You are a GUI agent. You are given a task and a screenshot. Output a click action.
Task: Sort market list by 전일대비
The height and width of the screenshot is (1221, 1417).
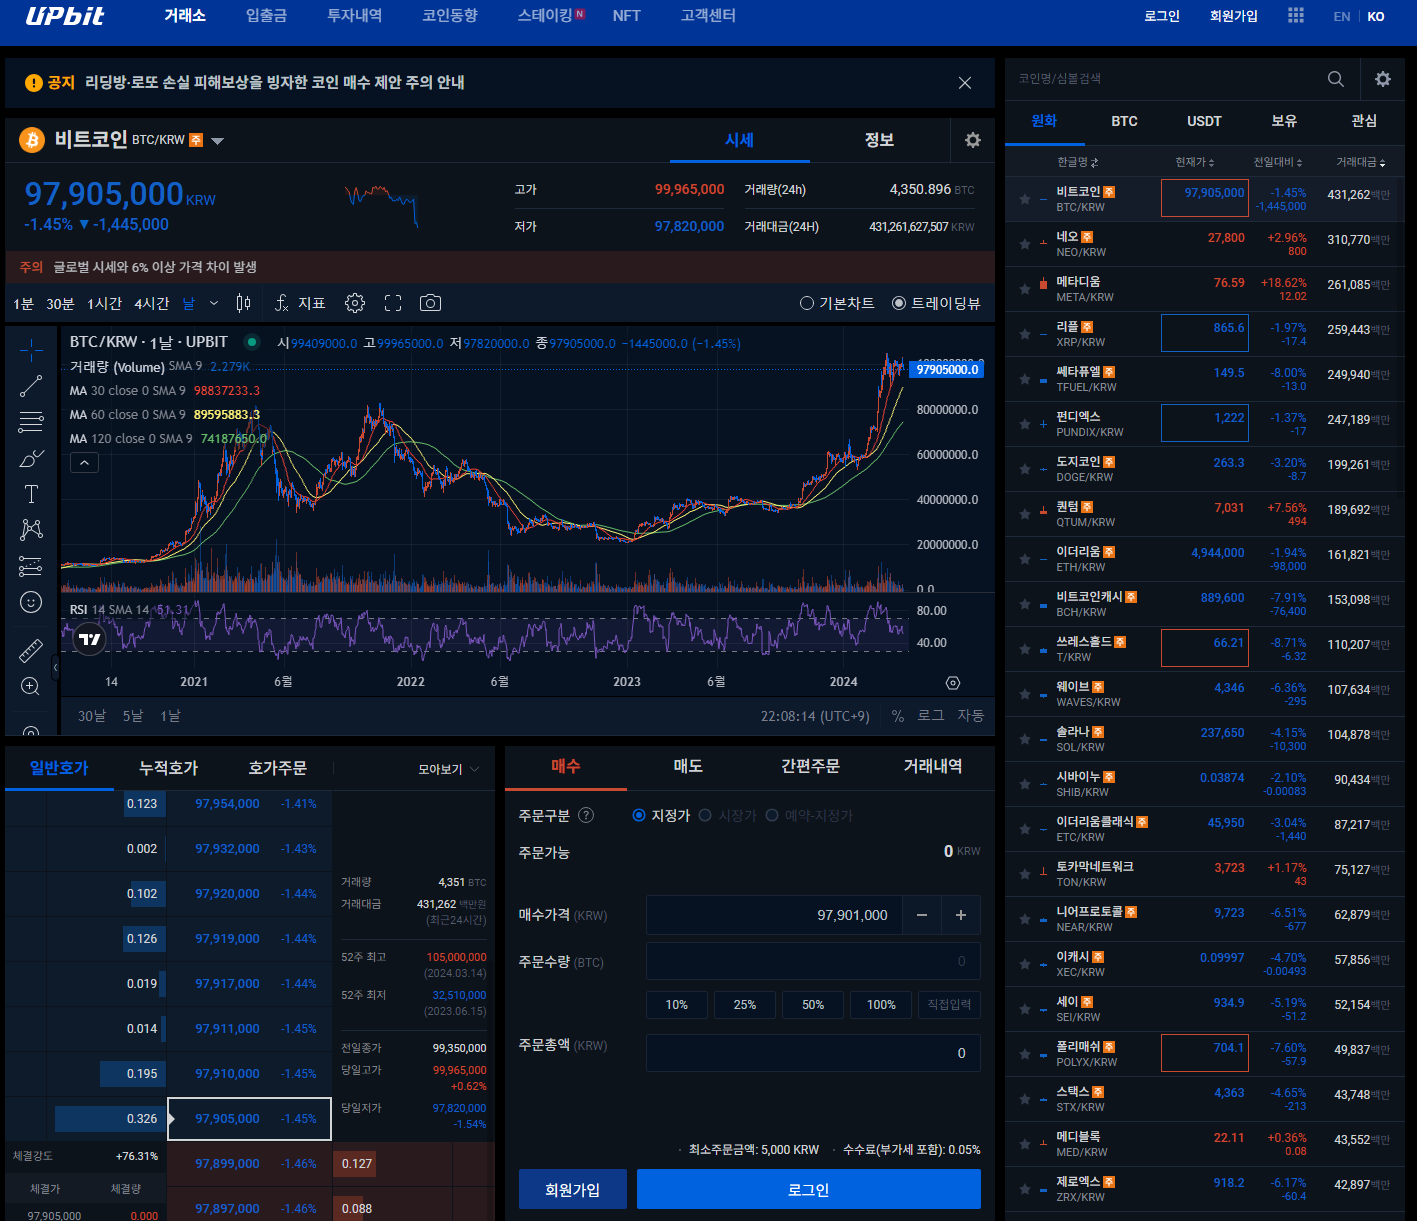click(1279, 162)
